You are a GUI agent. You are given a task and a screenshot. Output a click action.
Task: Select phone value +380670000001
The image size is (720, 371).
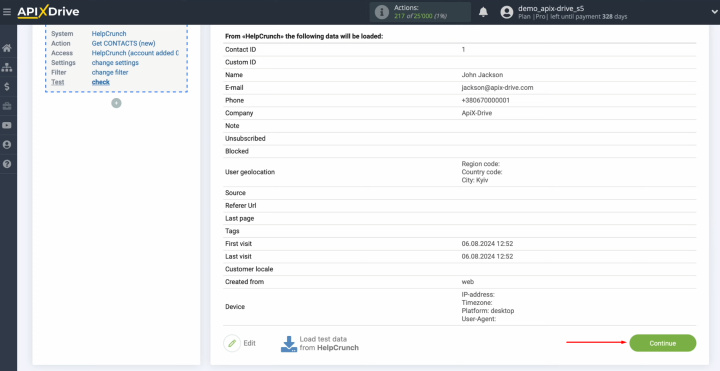click(485, 100)
